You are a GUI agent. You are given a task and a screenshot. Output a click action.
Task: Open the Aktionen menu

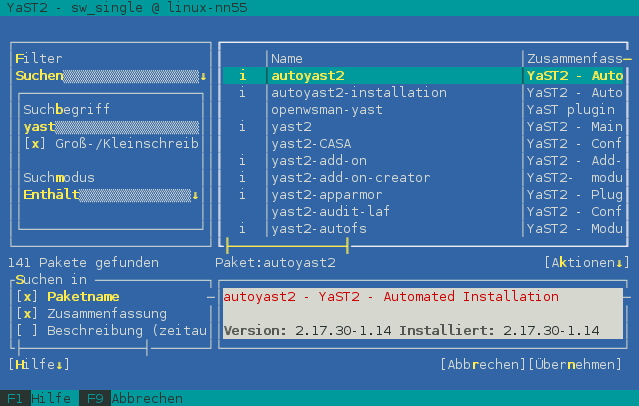[x=587, y=263]
